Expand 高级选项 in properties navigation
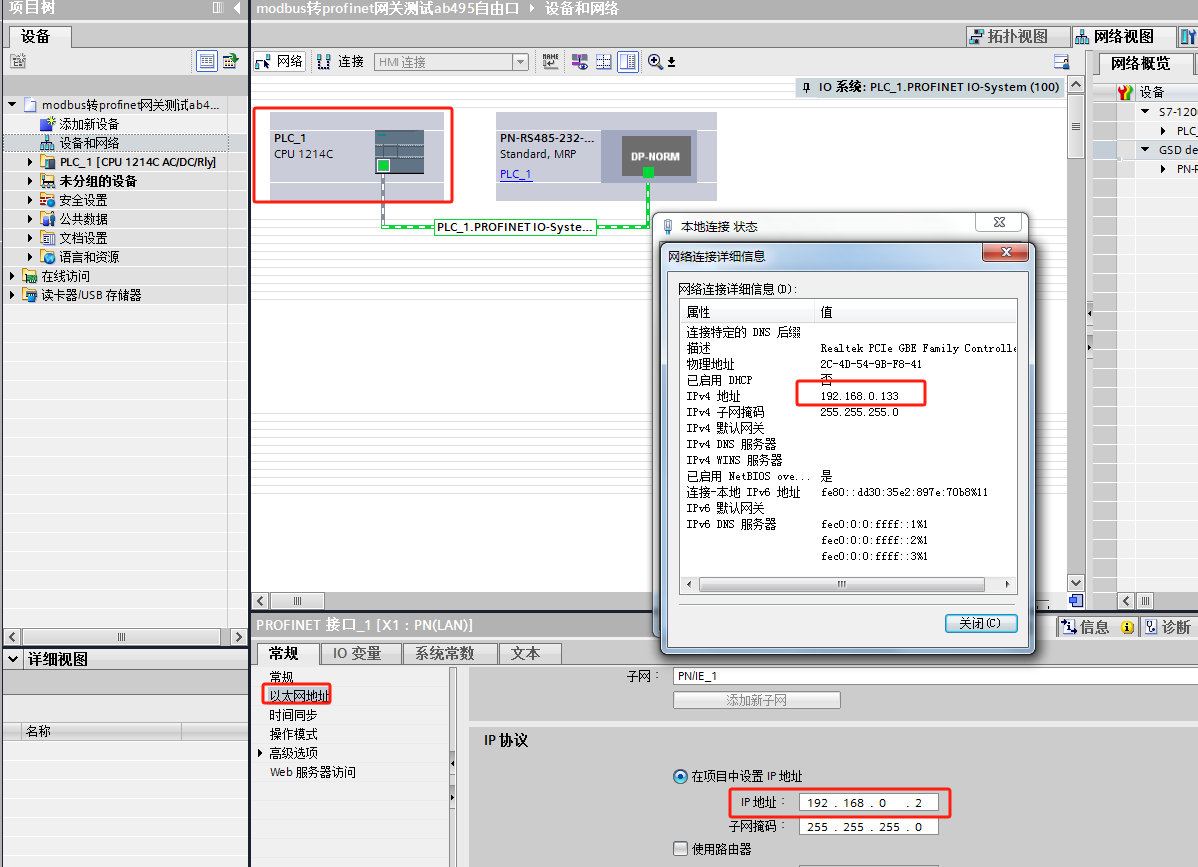1198x867 pixels. coord(260,753)
